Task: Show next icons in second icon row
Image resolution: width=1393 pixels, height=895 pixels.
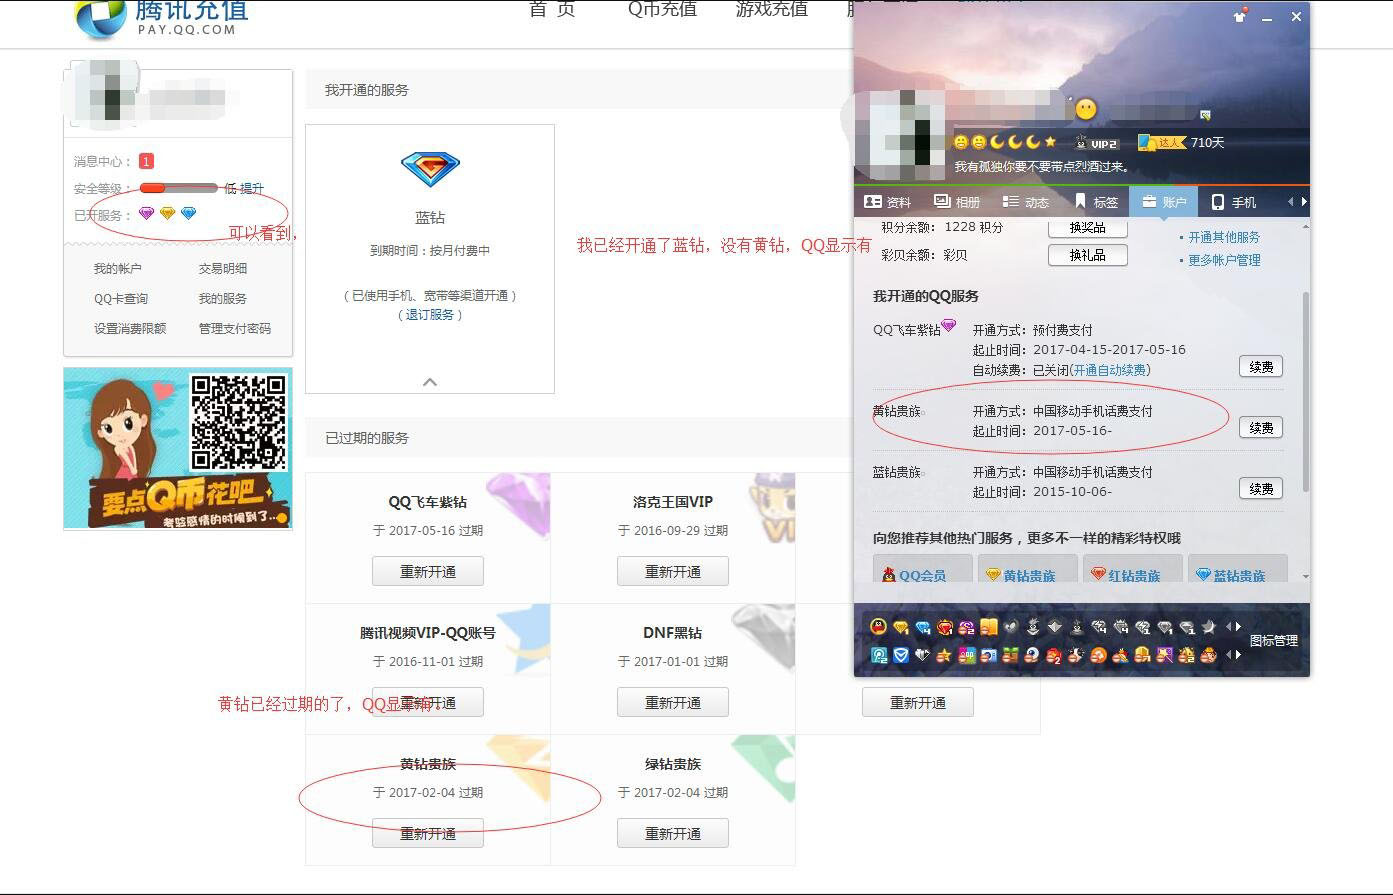Action: pyautogui.click(x=1238, y=655)
